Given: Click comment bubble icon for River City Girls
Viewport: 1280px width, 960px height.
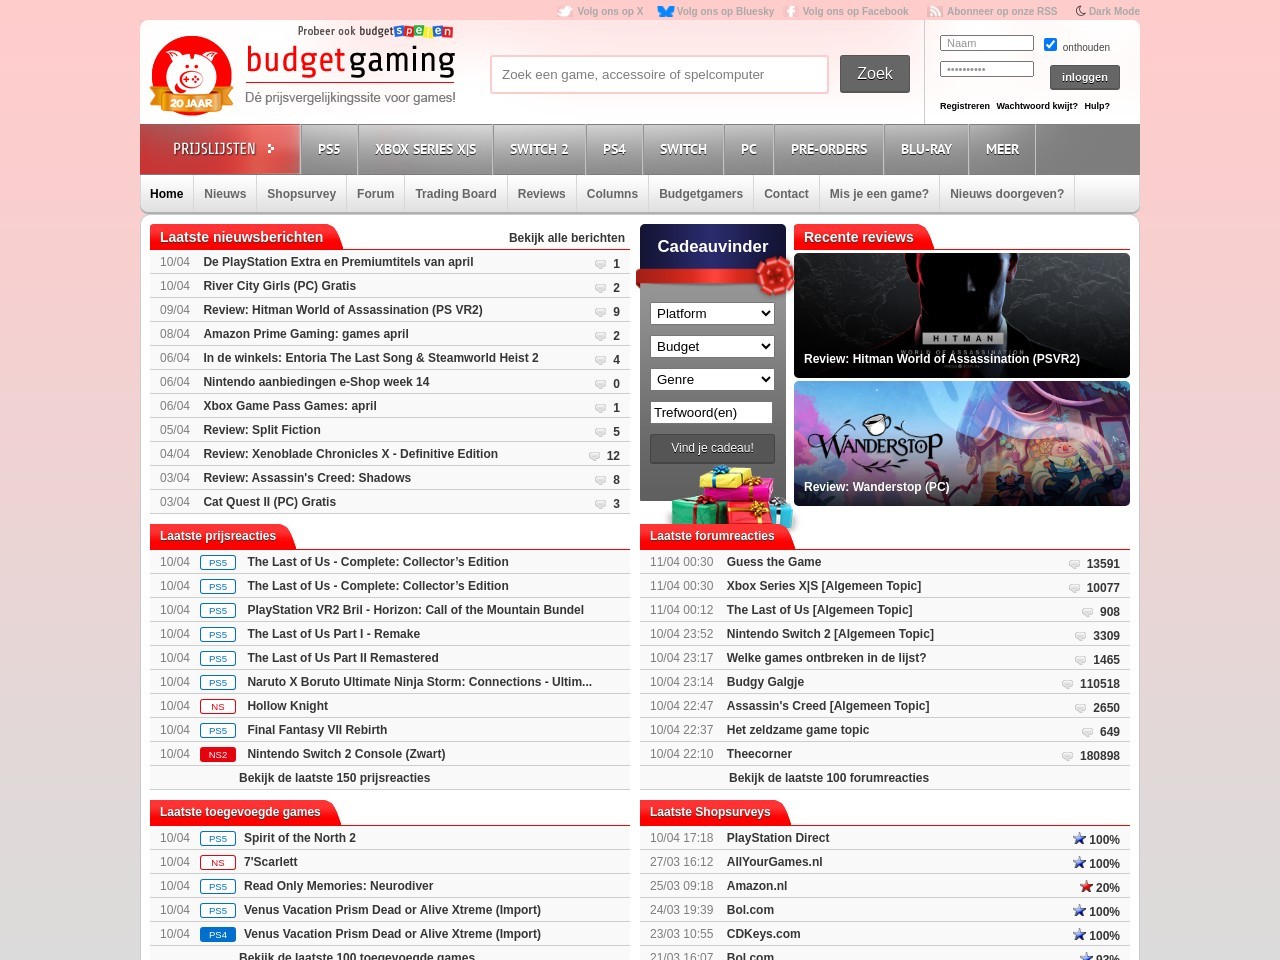Looking at the screenshot, I should point(600,288).
